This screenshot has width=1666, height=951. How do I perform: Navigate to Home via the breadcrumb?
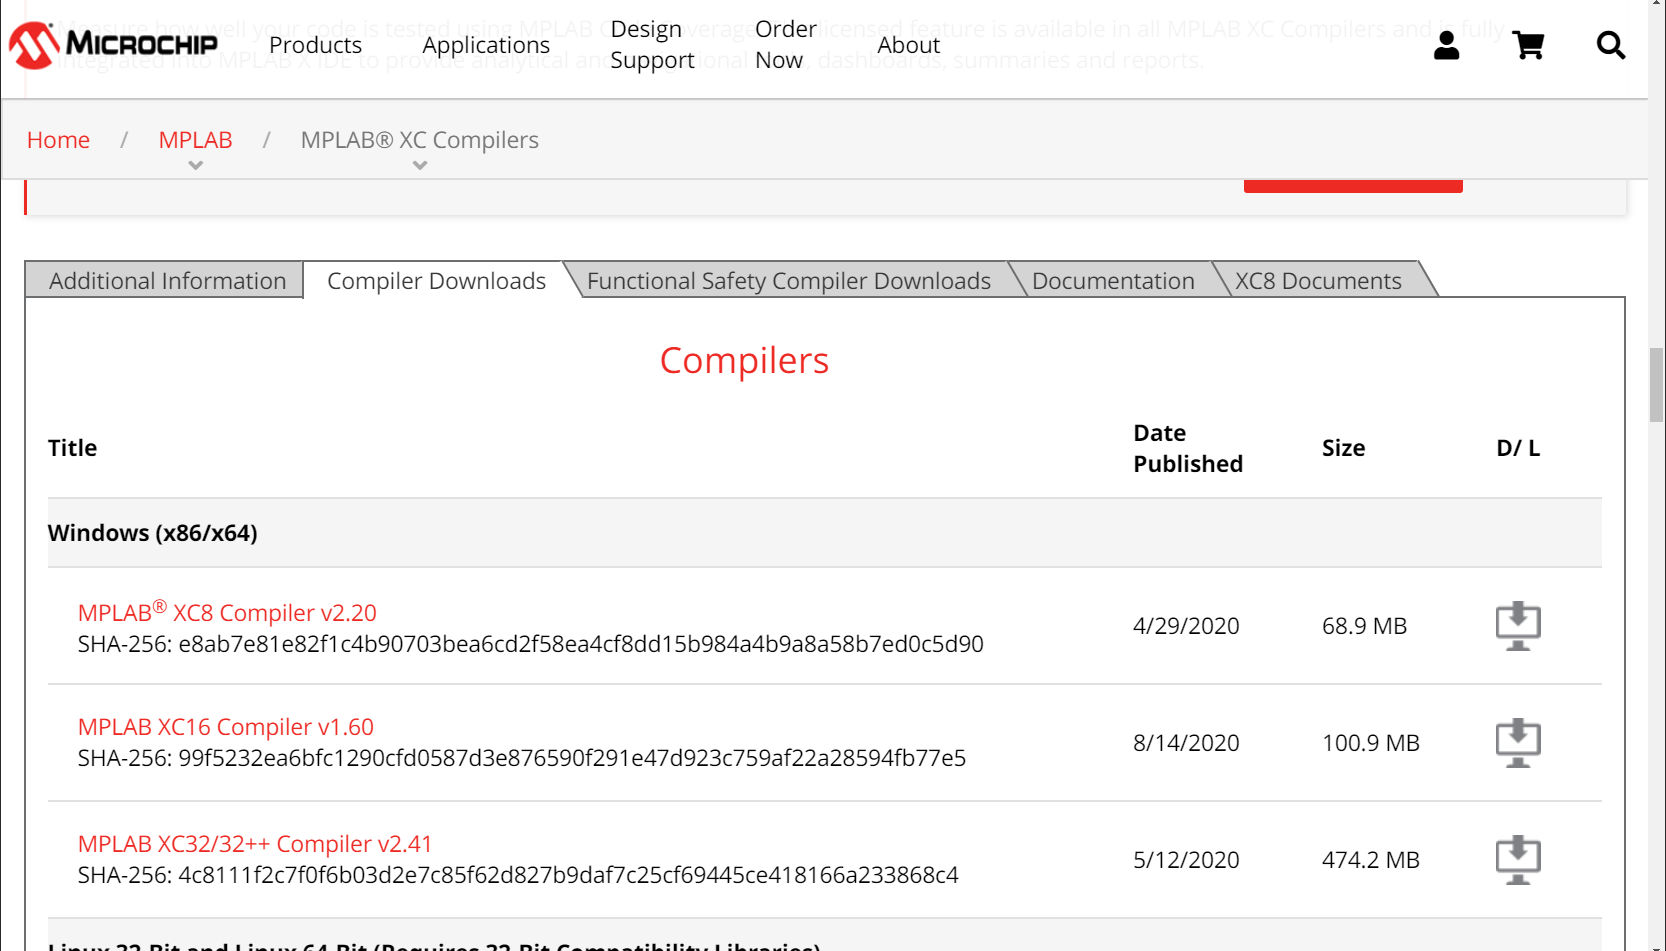[58, 139]
